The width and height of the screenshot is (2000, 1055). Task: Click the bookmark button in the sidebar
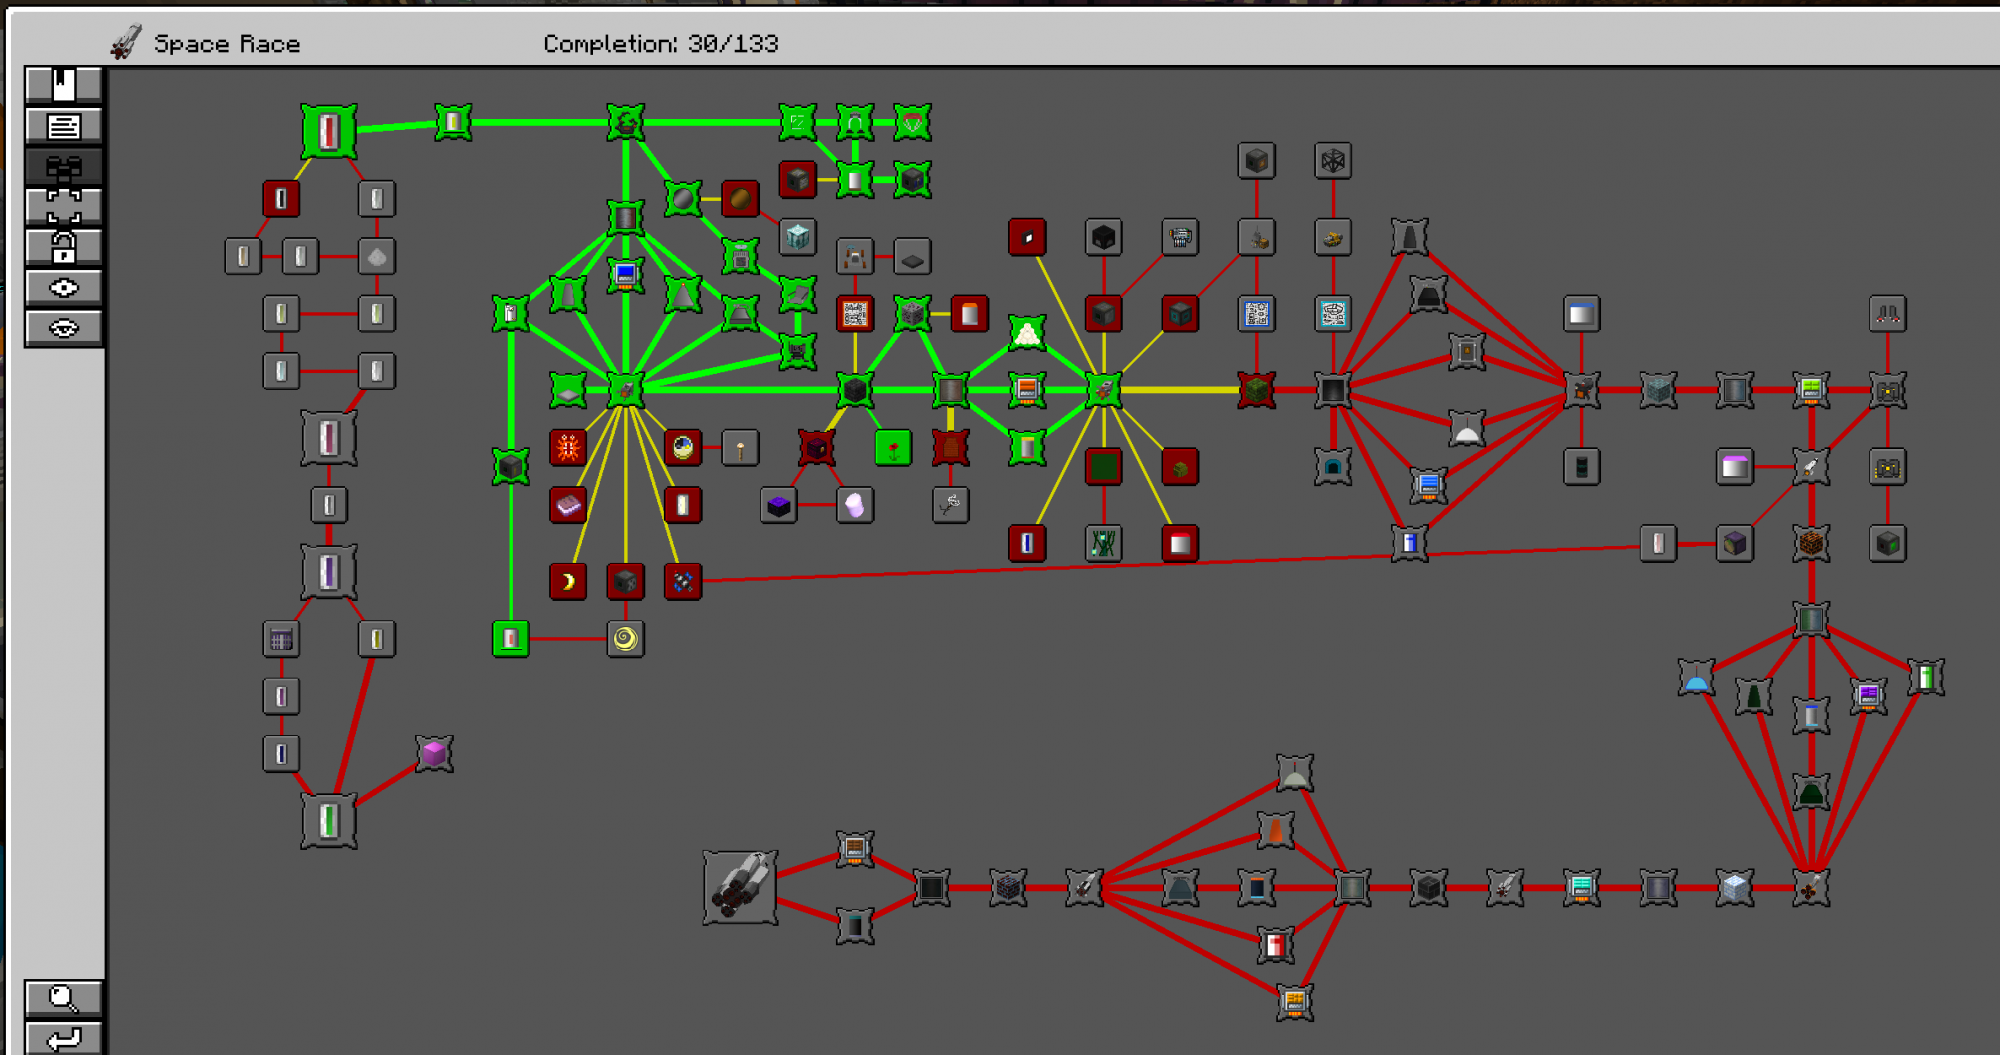pos(63,85)
